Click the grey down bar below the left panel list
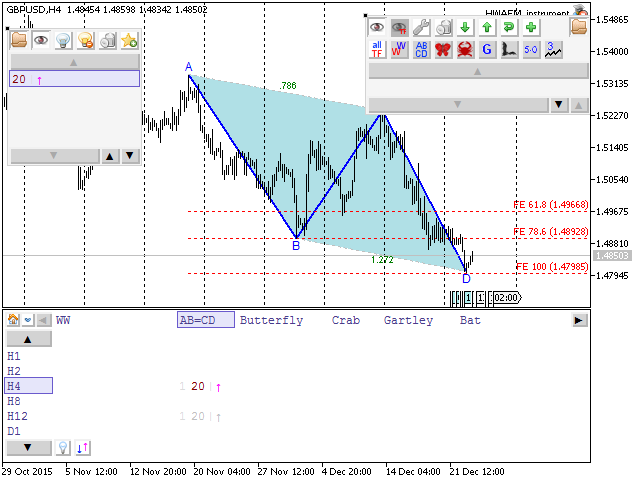 [54, 156]
